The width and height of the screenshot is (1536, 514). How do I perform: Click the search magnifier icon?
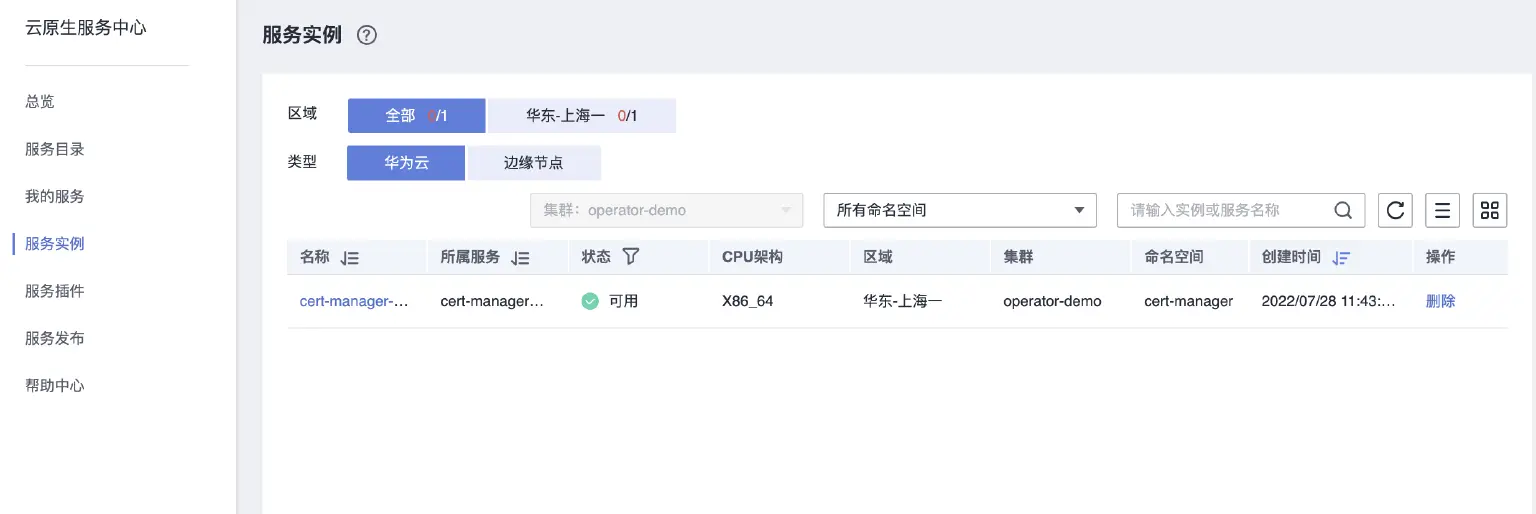click(1344, 210)
